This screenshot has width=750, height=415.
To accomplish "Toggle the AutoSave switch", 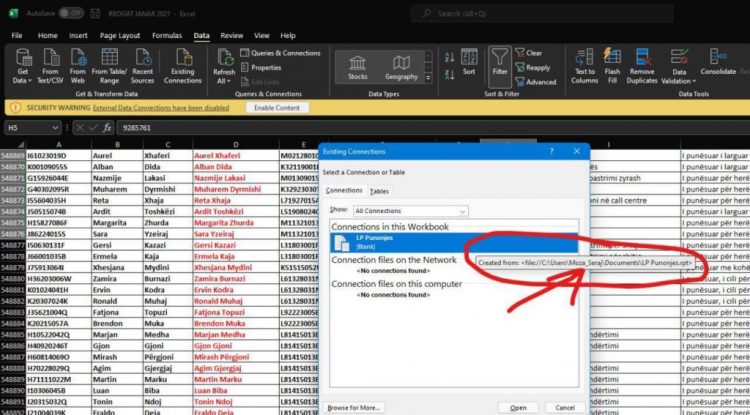I will (x=70, y=13).
